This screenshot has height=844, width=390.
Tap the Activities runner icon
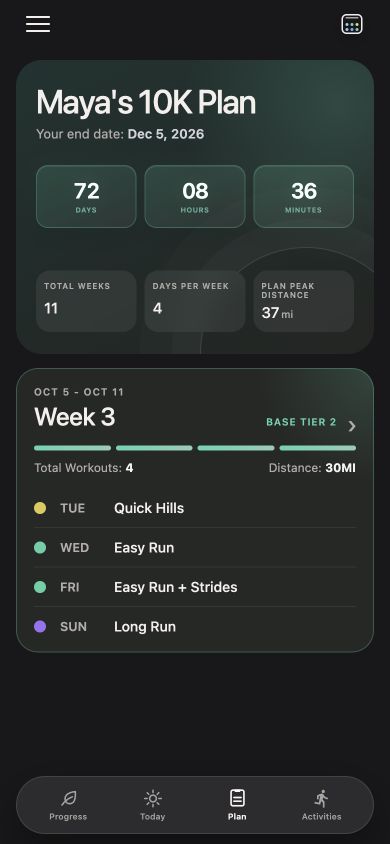click(x=322, y=798)
